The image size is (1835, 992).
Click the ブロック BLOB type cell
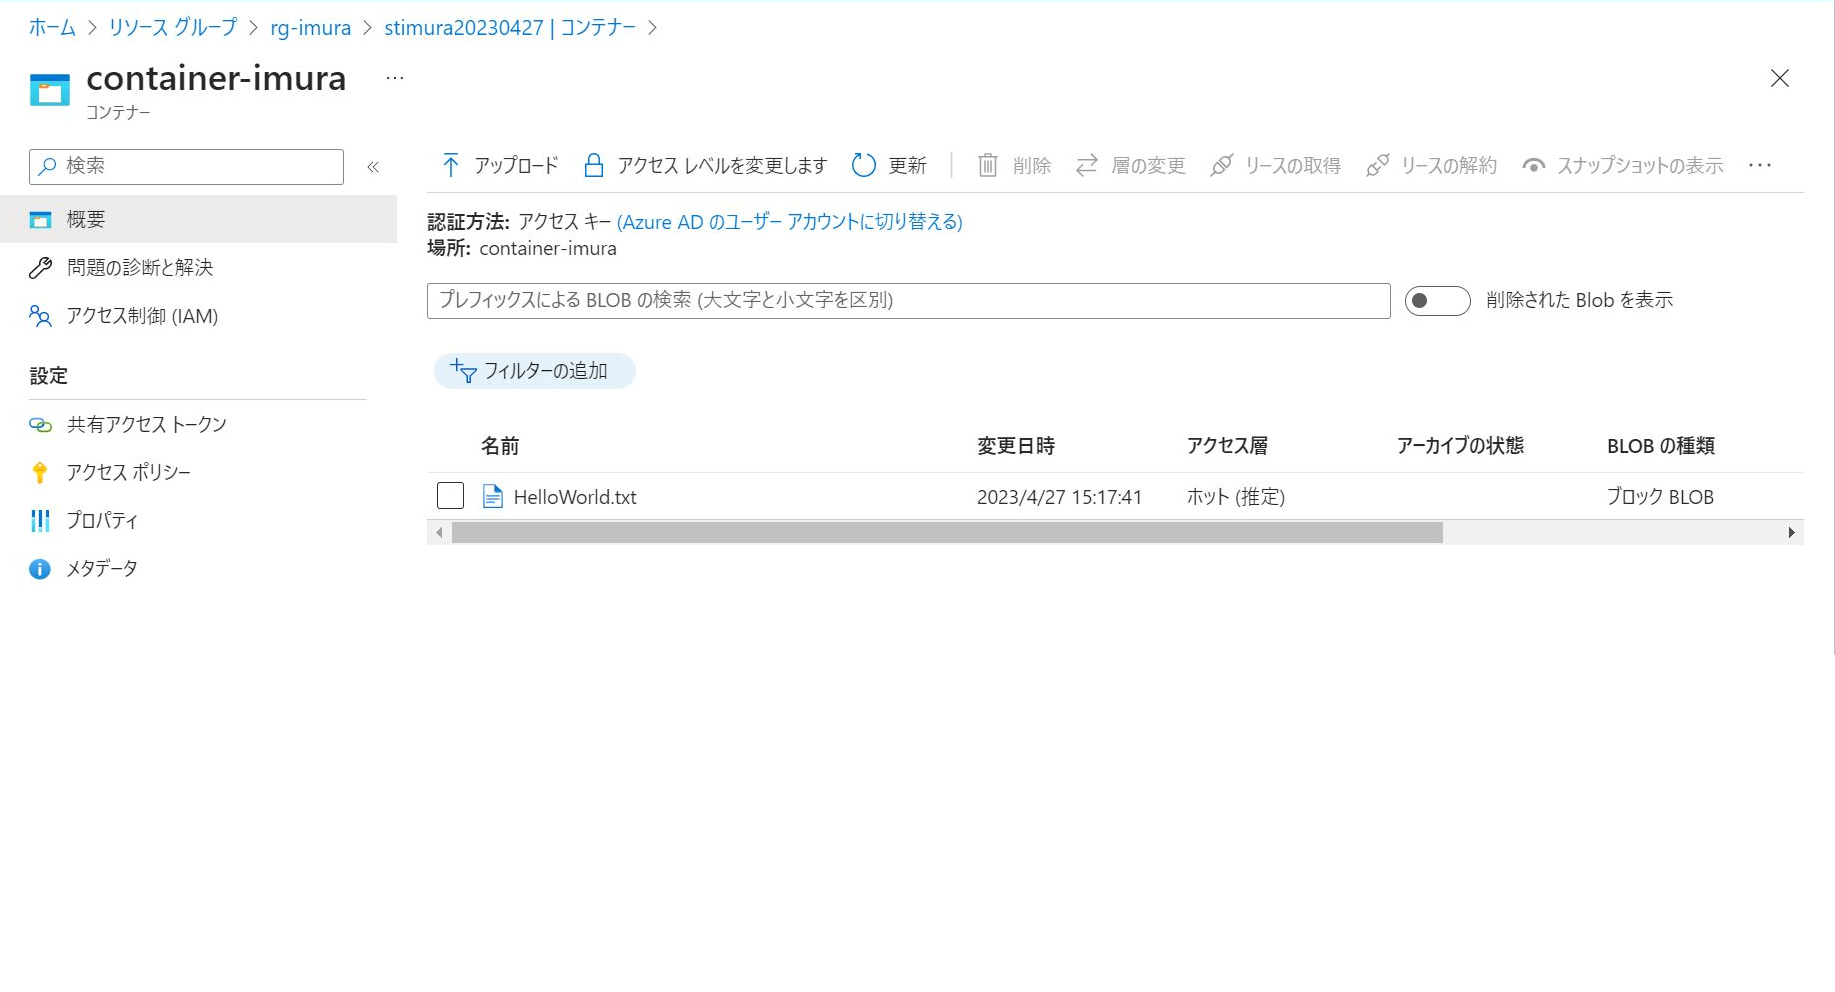pyautogui.click(x=1660, y=497)
